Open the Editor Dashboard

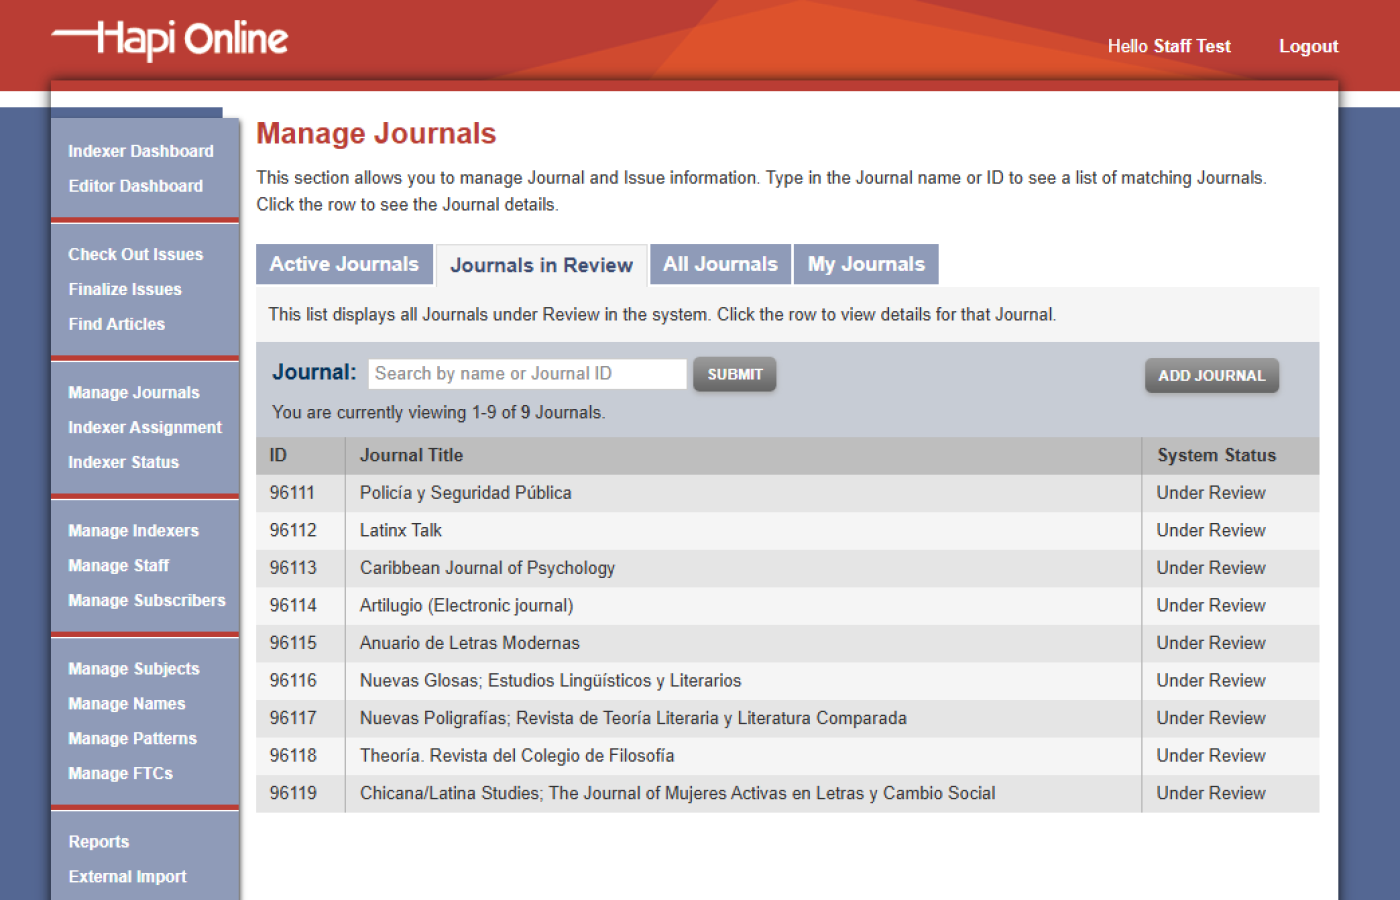point(135,185)
